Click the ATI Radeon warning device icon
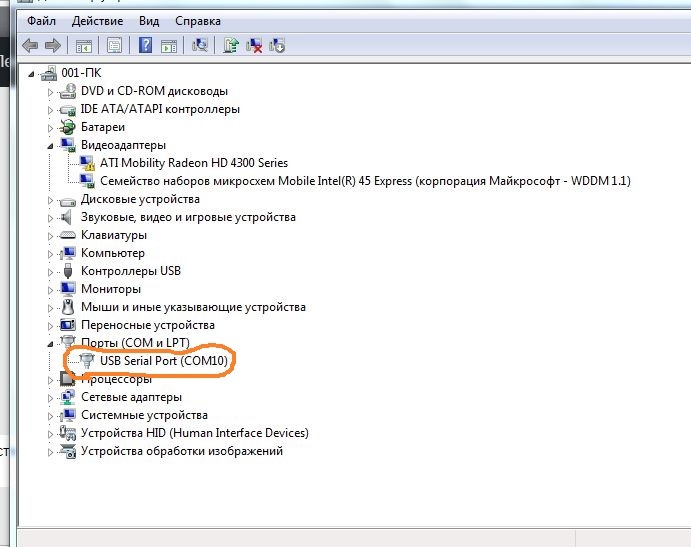Viewport: 691px width, 547px height. click(87, 163)
